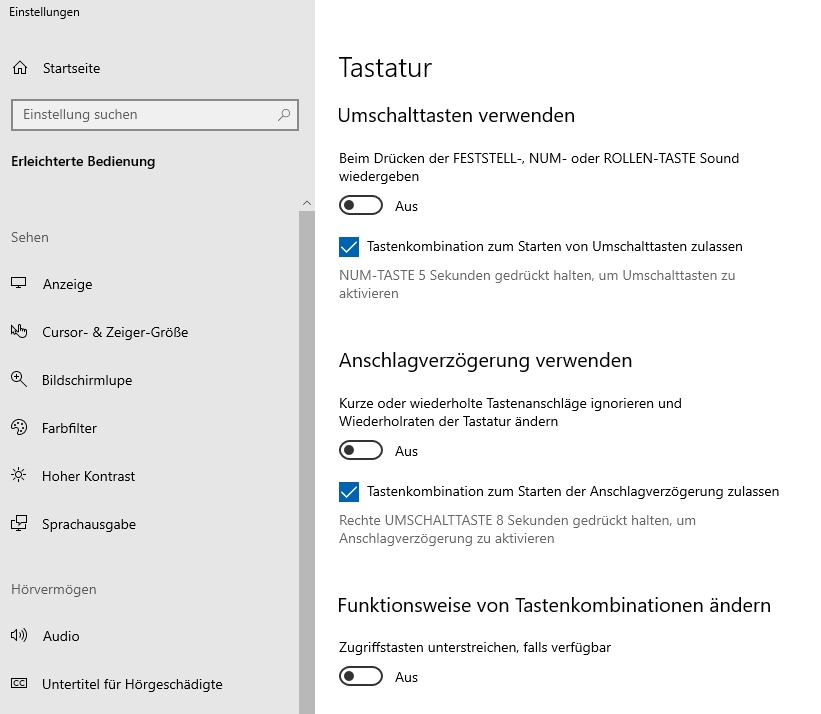
Task: Toggle the Anschlagverzögerung switch
Action: 361,450
